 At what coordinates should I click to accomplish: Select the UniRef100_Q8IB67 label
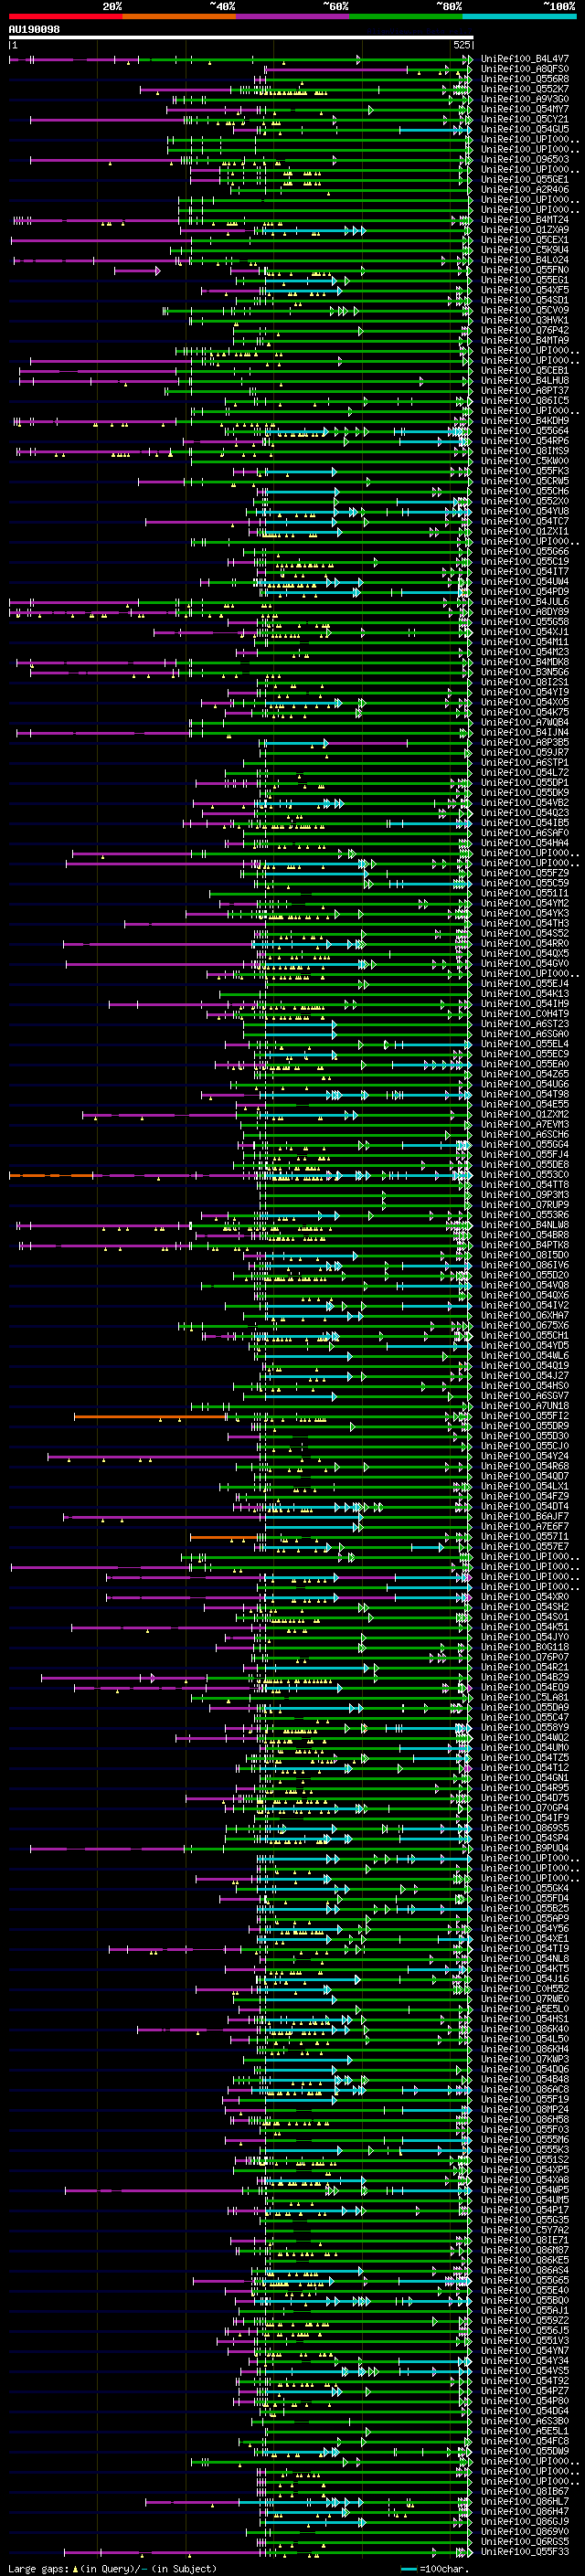(525, 2491)
